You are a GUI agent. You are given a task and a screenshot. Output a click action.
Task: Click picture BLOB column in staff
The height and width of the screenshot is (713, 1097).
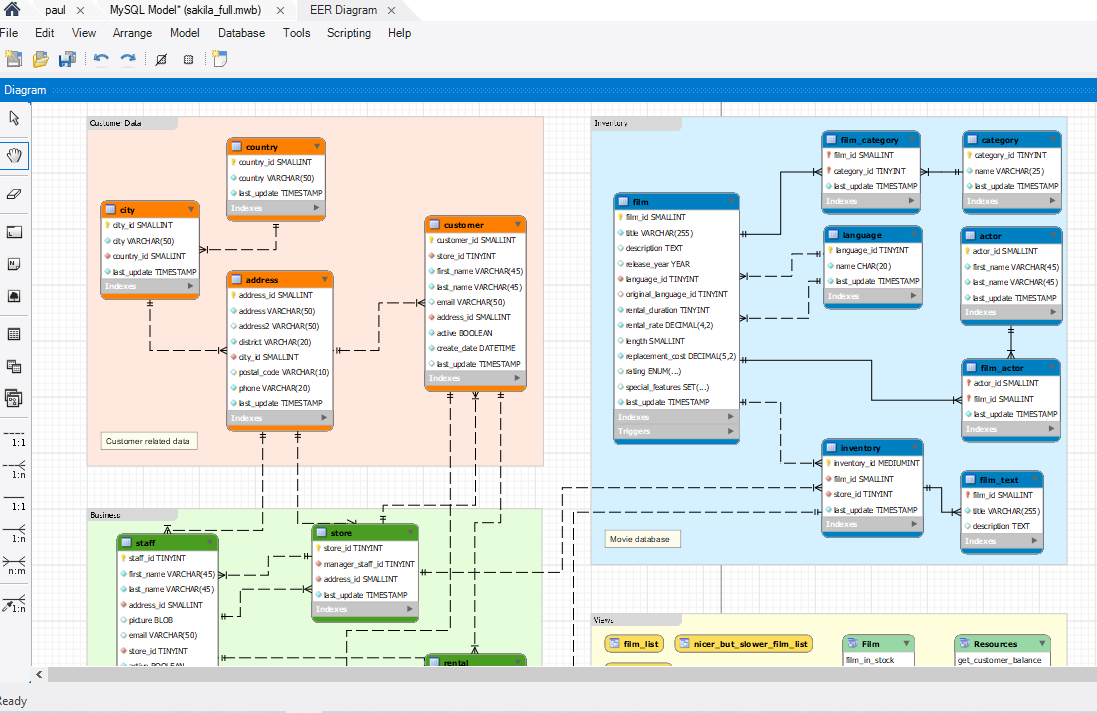click(150, 620)
